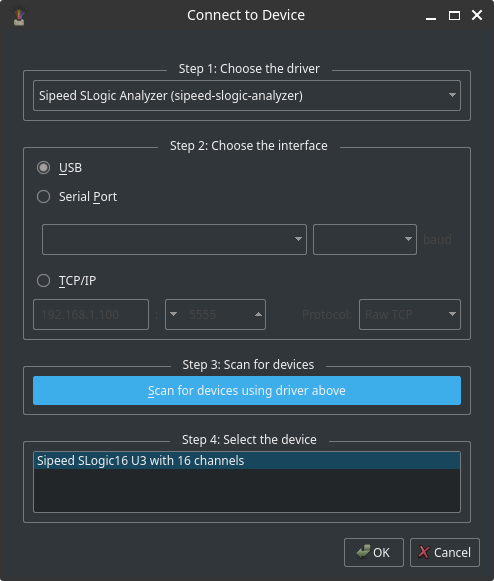Screen dimensions: 494x581
Task: Click the green arrow icon on OK
Action: click(363, 552)
